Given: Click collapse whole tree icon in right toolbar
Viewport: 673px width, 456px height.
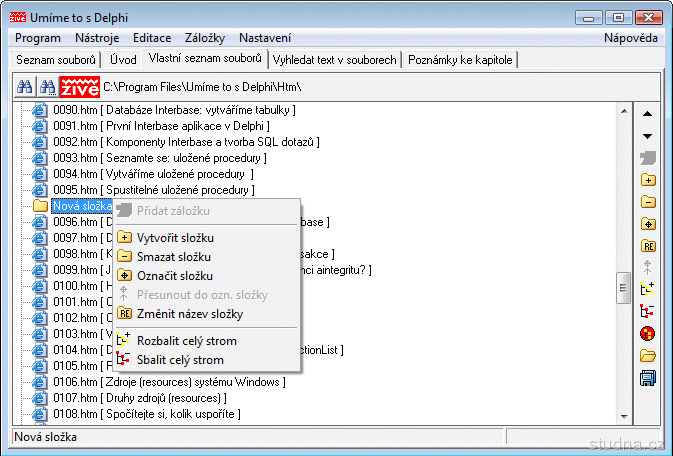Looking at the screenshot, I should [647, 311].
